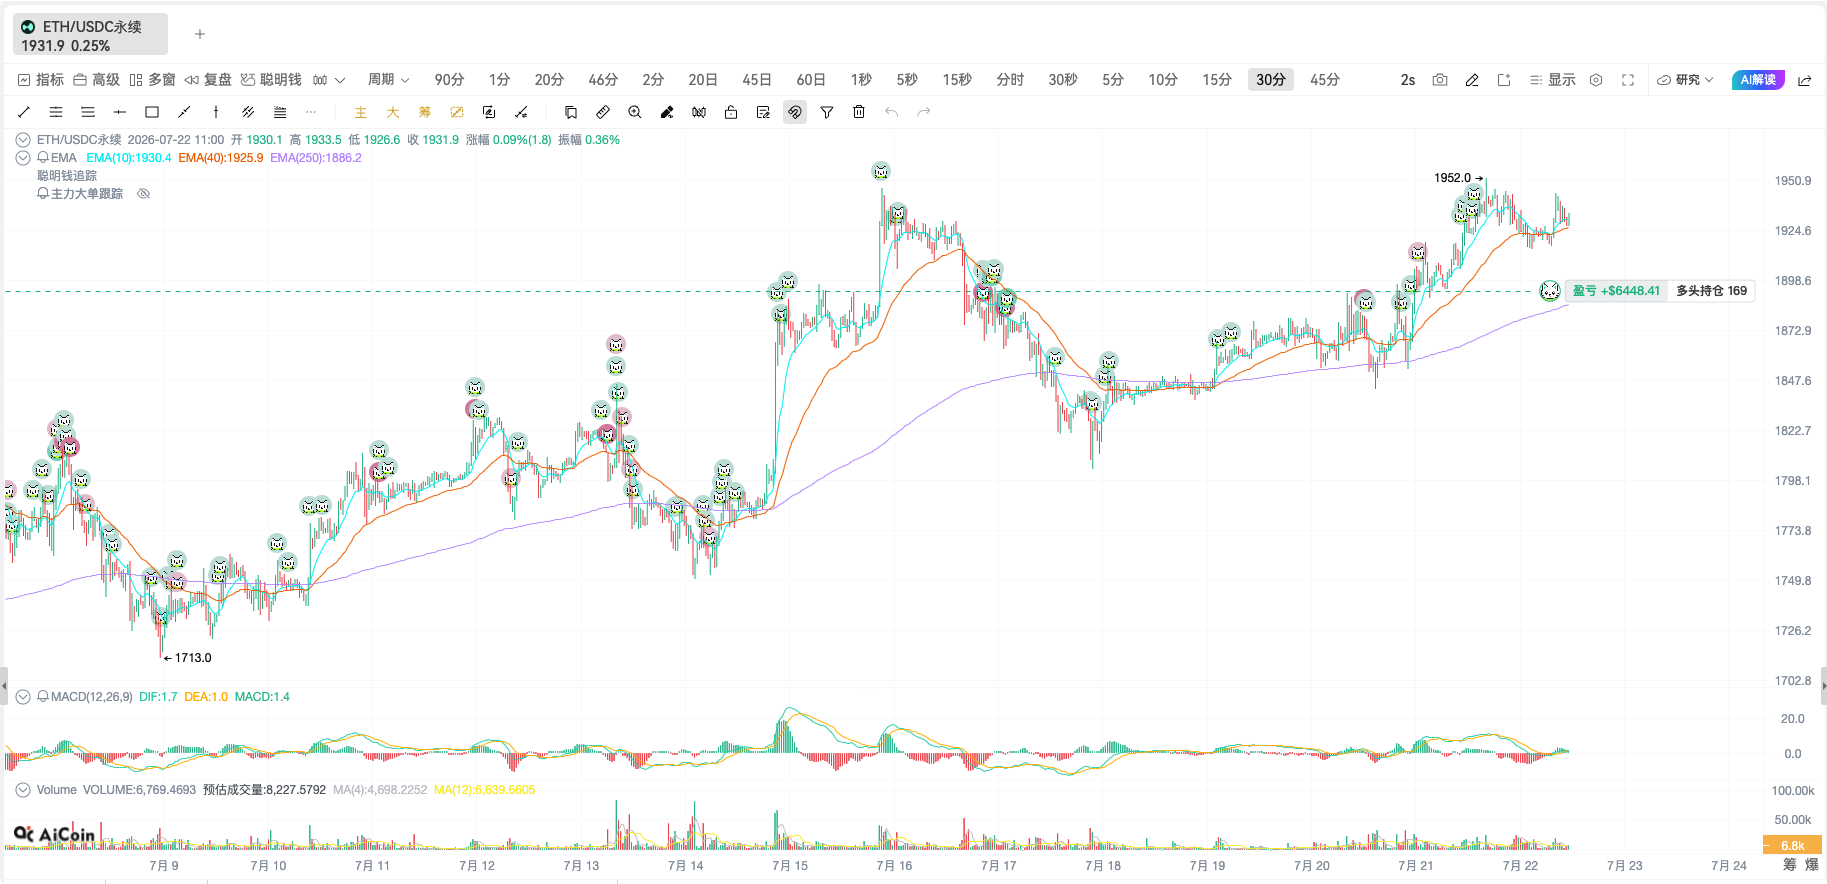This screenshot has height=884, width=1827.
Task: Open the 指标 indicators panel
Action: coord(40,80)
